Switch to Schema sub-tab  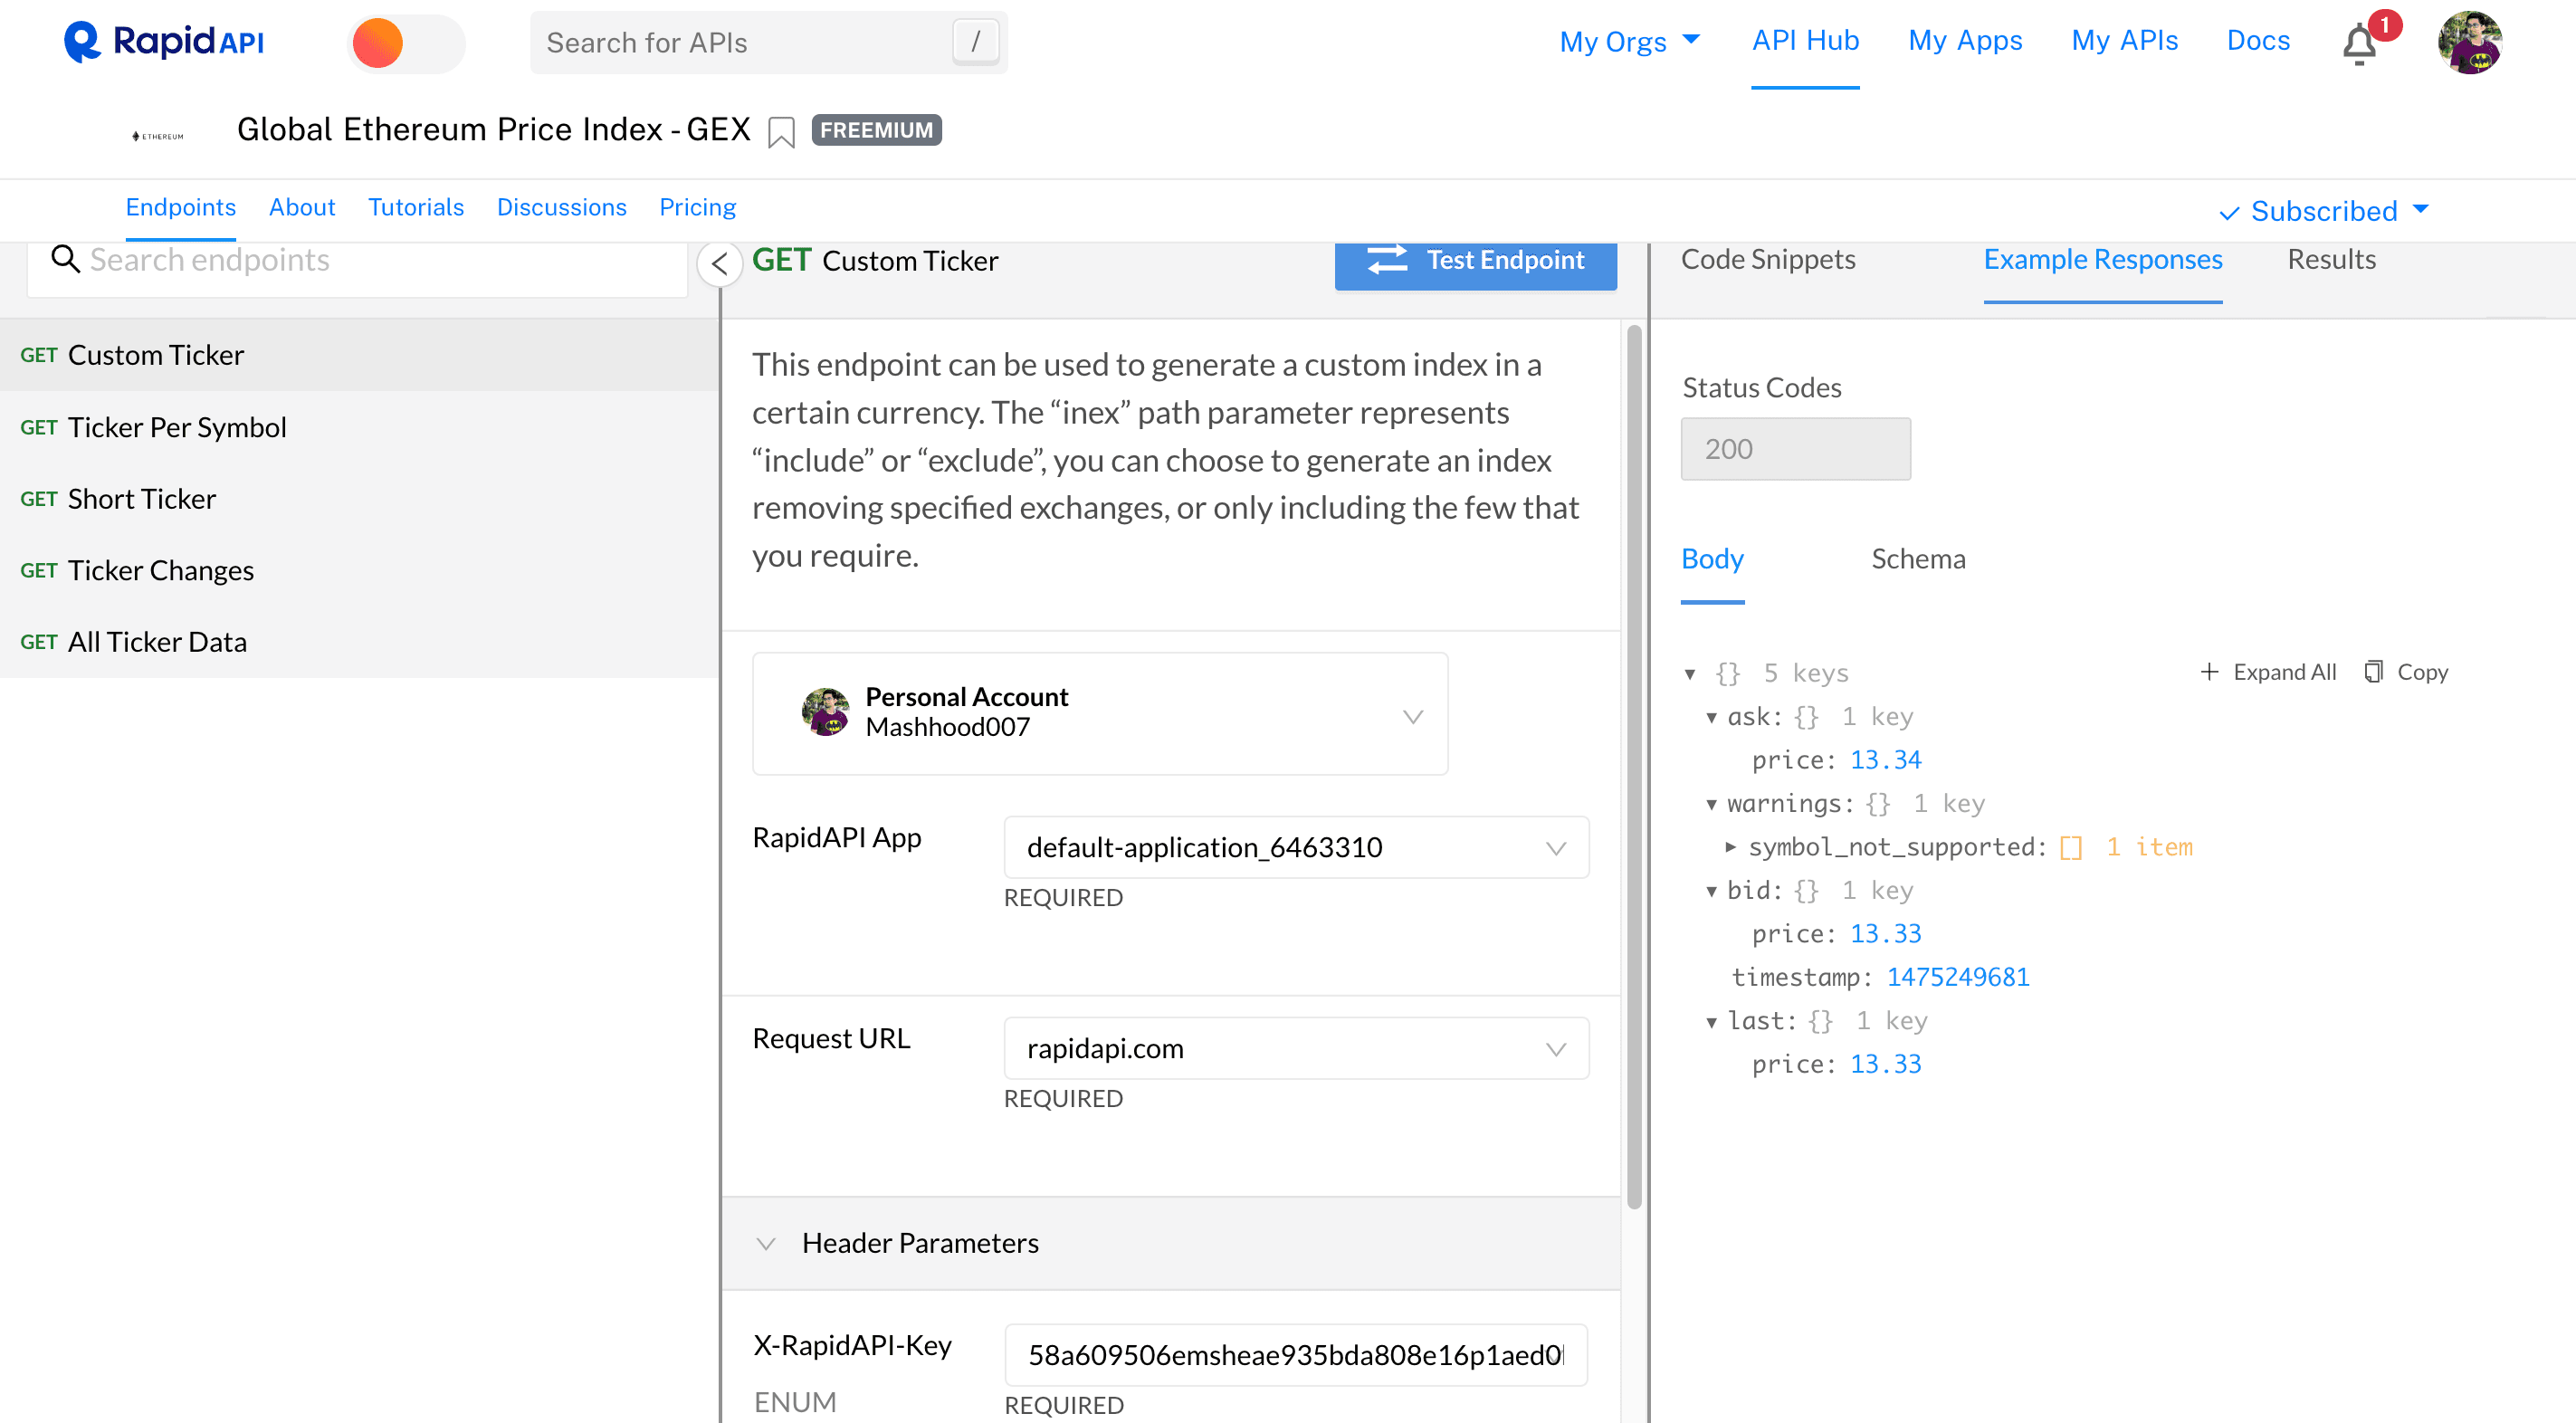(x=1918, y=558)
